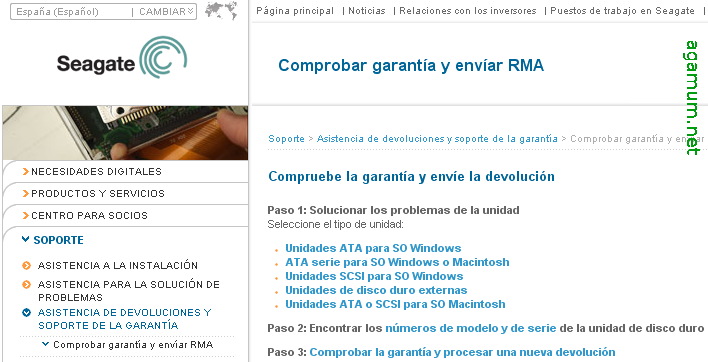Click the orange icon beside Asistencia a la instalación
The image size is (708, 362).
click(x=27, y=265)
